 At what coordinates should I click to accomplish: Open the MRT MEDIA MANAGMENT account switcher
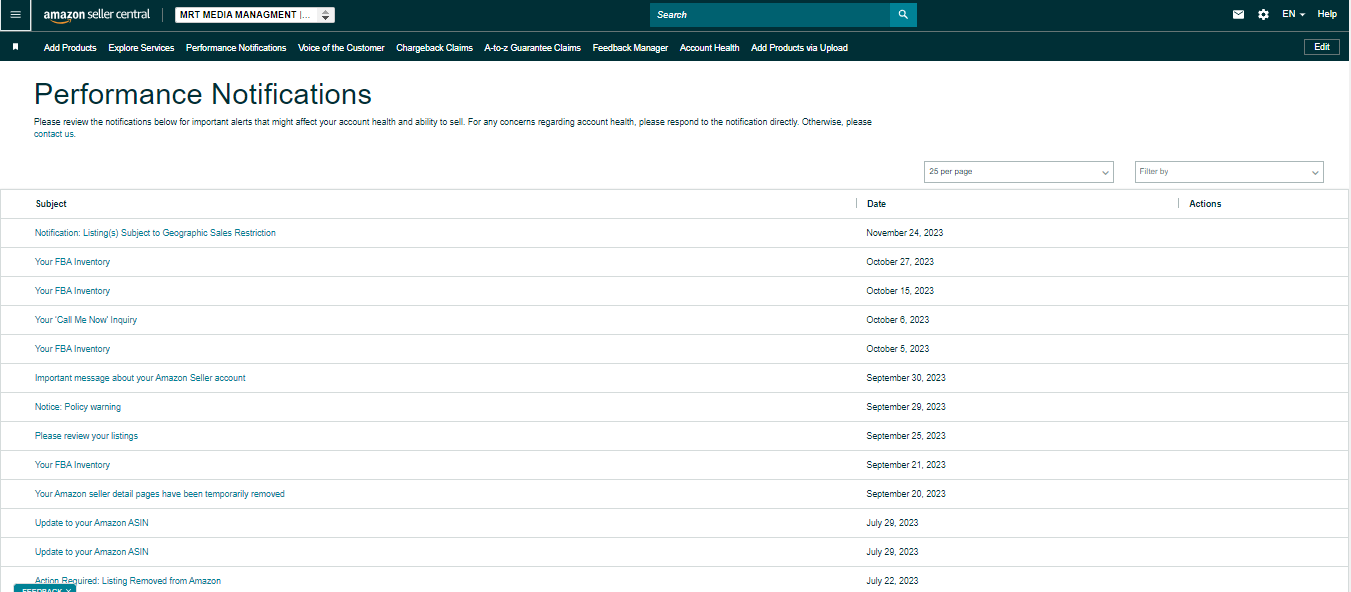tap(255, 15)
